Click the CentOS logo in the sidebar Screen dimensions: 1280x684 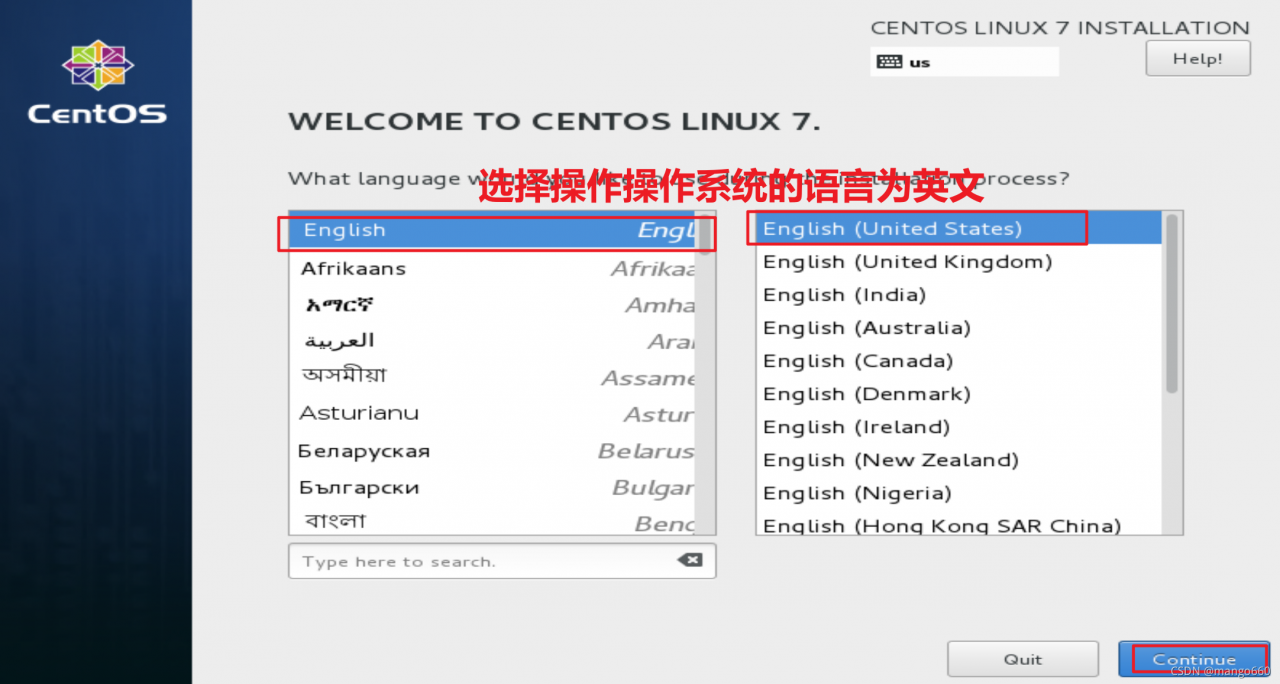[x=96, y=83]
